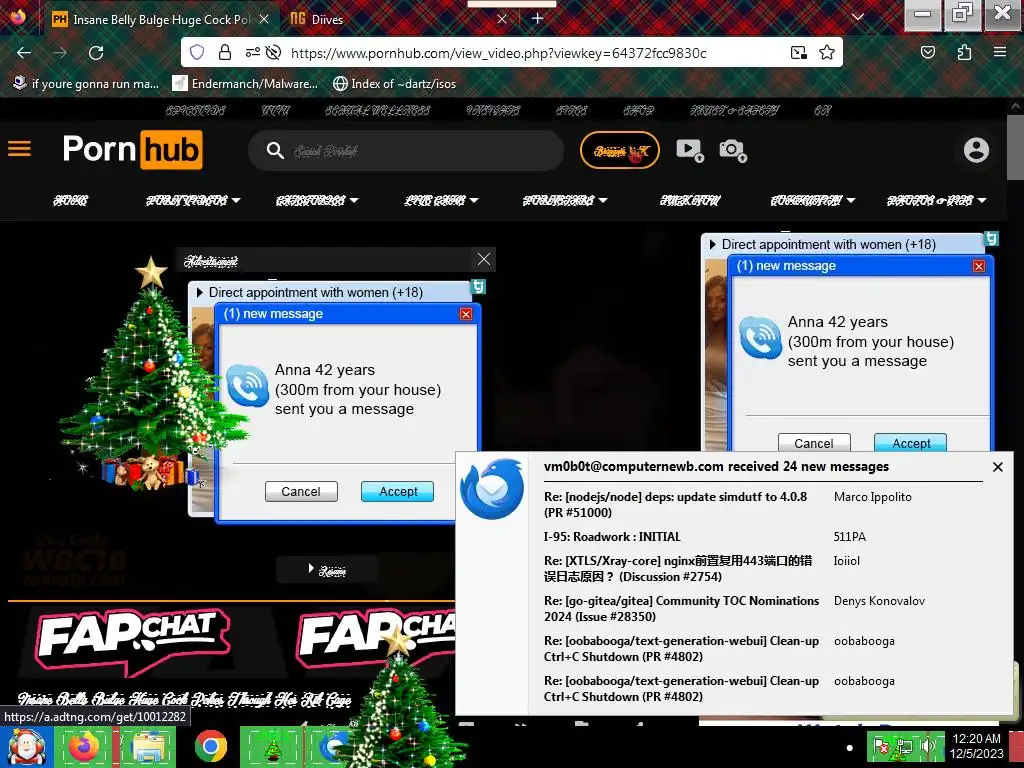Image resolution: width=1024 pixels, height=768 pixels.
Task: Expand the Live Cams navigation dropdown arrow
Action: pyautogui.click(x=474, y=200)
